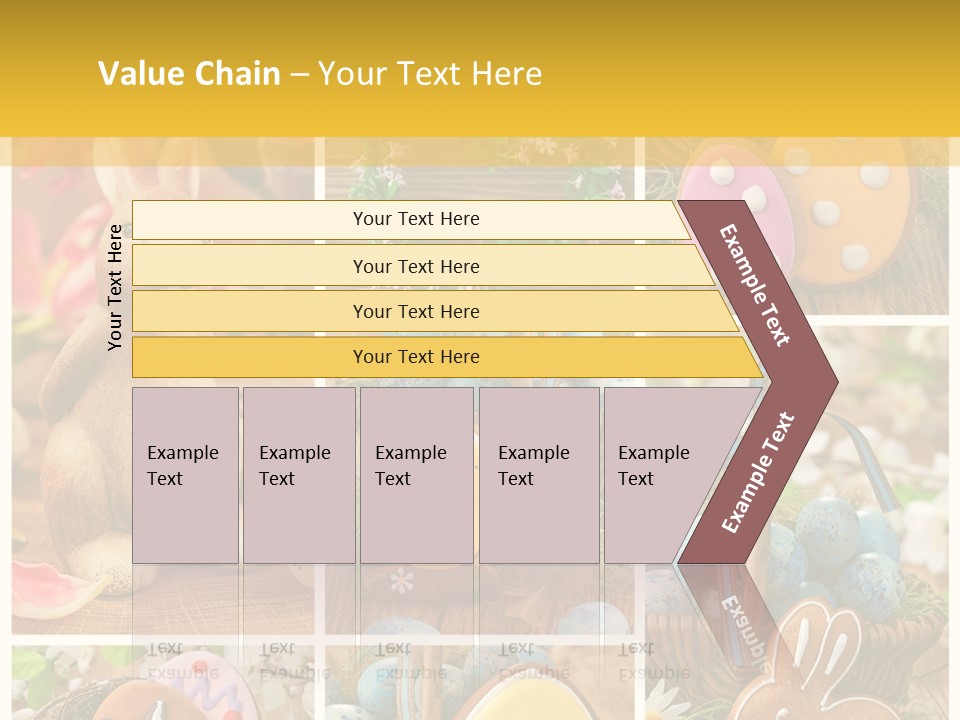Click the upper chevron arm "Example Text"
This screenshot has width=960, height=720.
pos(756,284)
